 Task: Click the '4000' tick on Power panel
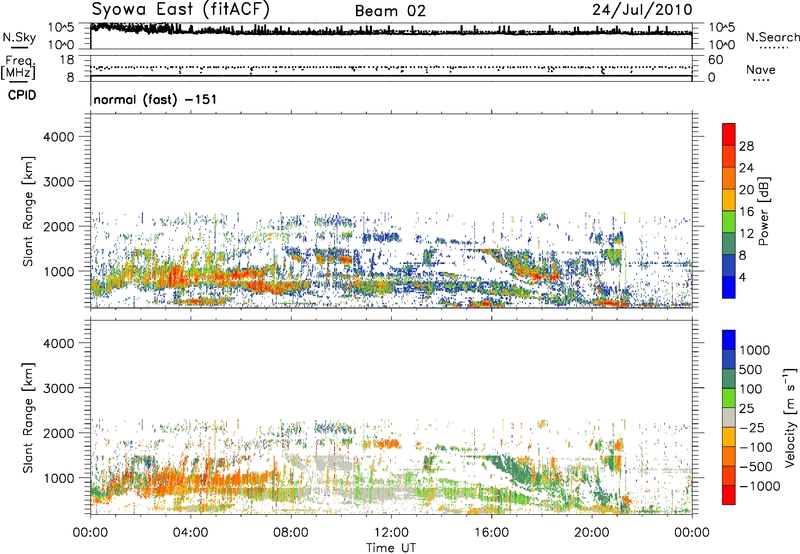58,137
